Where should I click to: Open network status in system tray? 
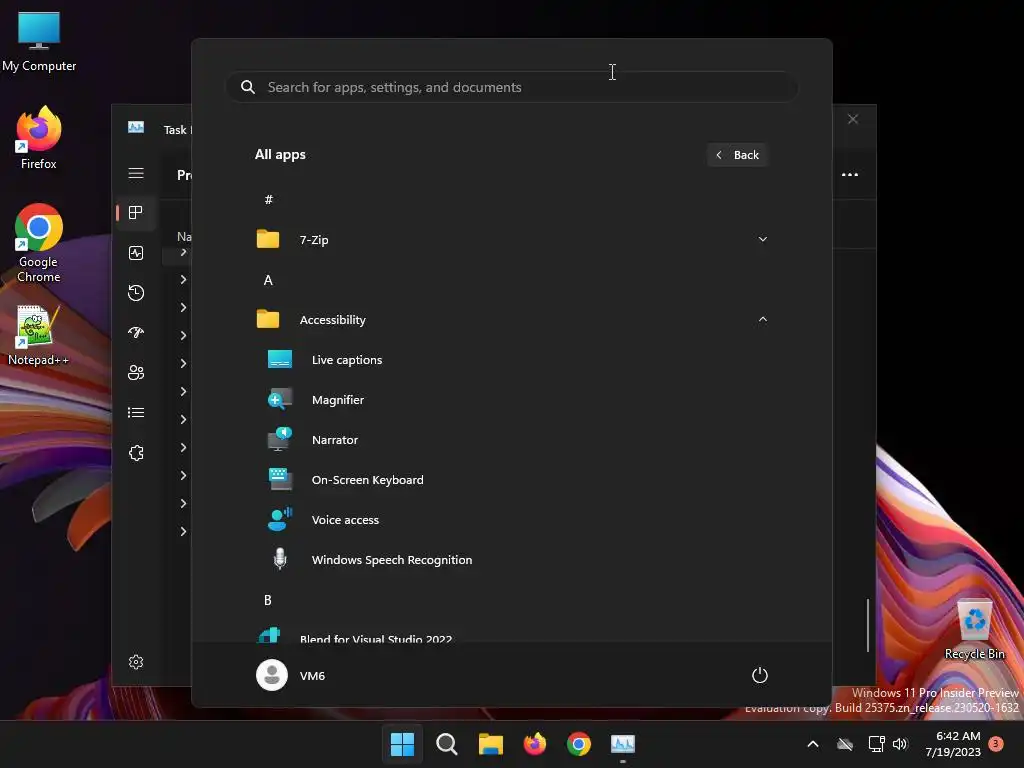[x=876, y=744]
